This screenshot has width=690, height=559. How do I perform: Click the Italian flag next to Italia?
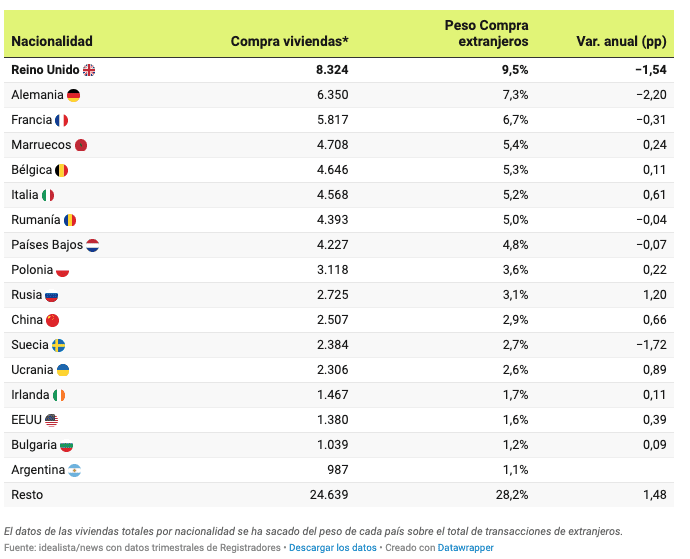click(x=48, y=195)
